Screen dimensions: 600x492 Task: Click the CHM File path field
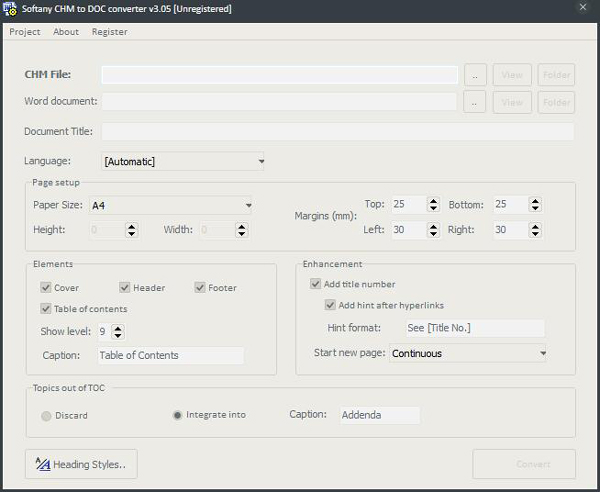coord(279,75)
